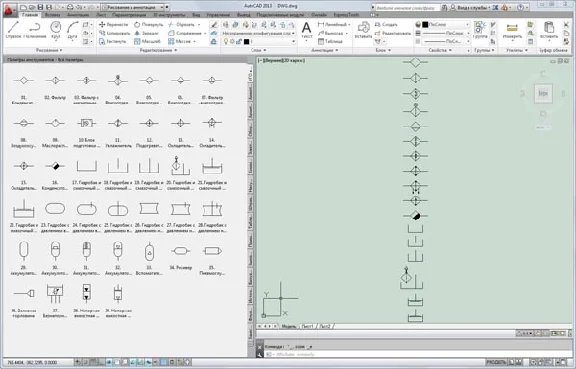The height and width of the screenshot is (369, 576).
Task: Click the Plot/Print icon in quick access toolbar
Action: [x=70, y=7]
